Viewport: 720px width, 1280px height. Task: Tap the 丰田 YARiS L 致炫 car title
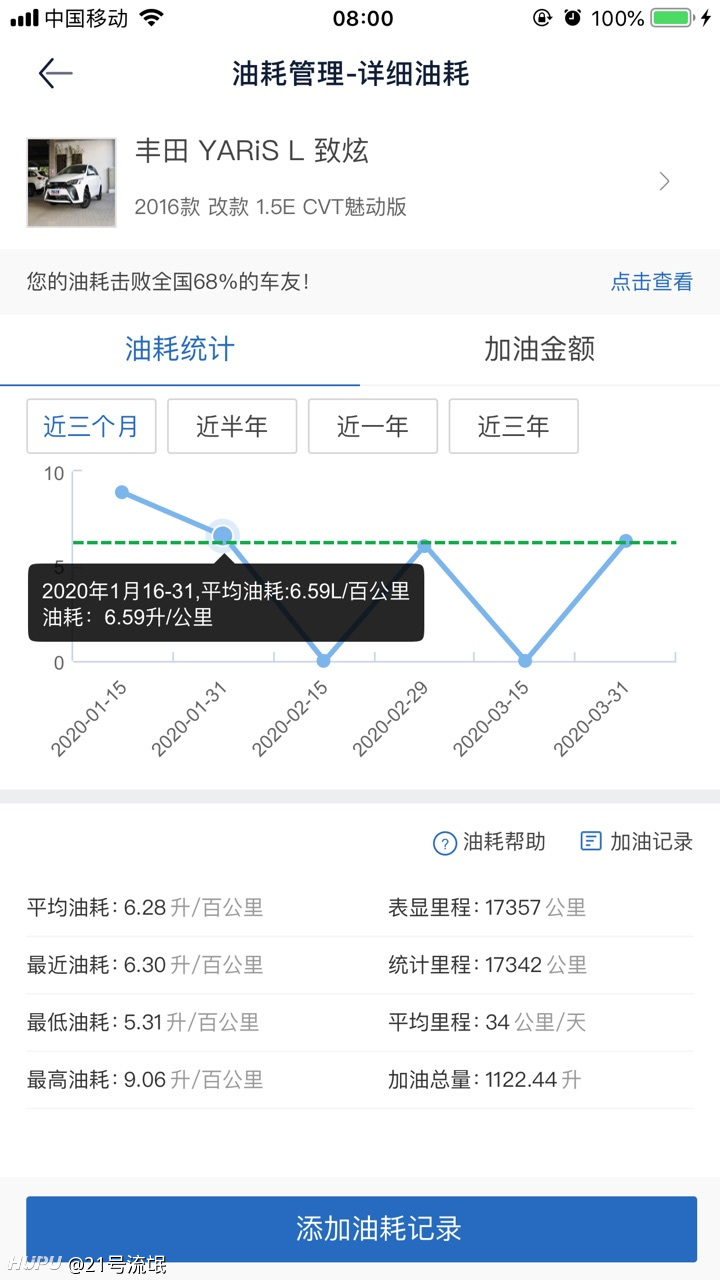click(x=252, y=152)
